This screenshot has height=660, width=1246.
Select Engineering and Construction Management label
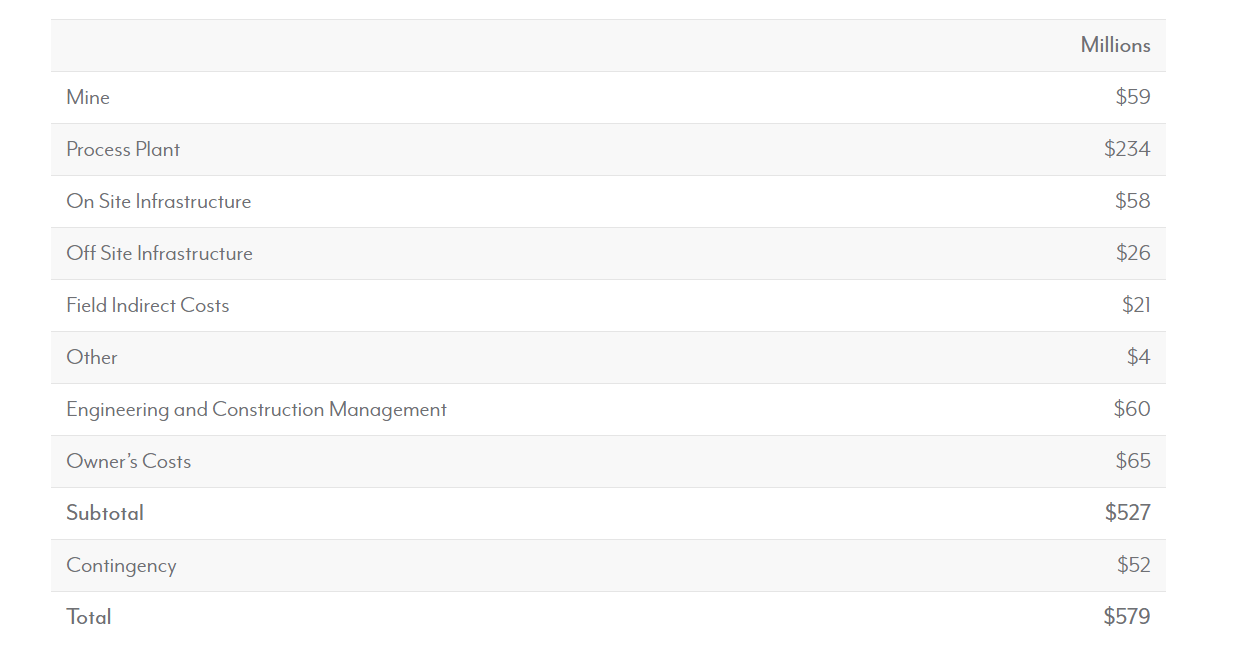[x=256, y=409]
